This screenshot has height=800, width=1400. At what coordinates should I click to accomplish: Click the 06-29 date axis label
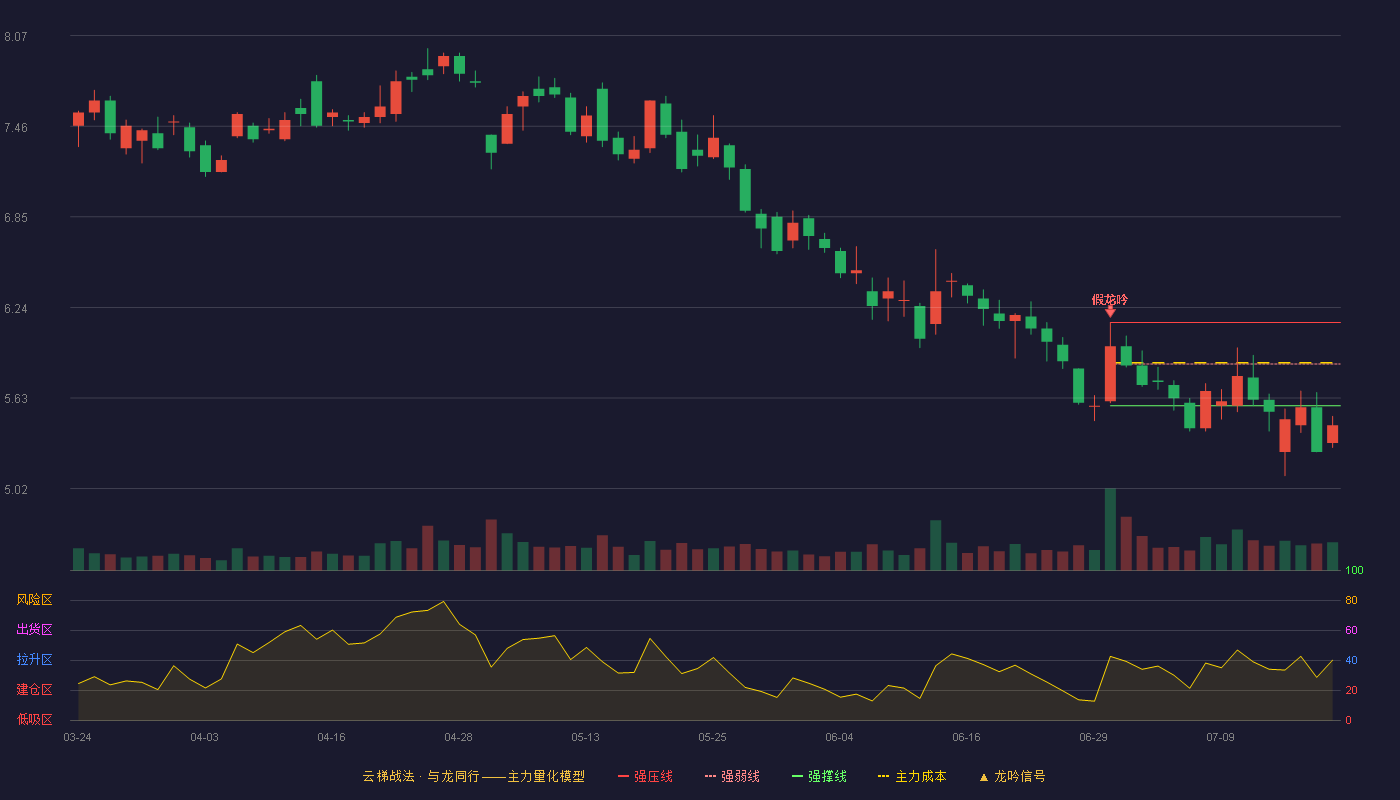[x=1093, y=737]
